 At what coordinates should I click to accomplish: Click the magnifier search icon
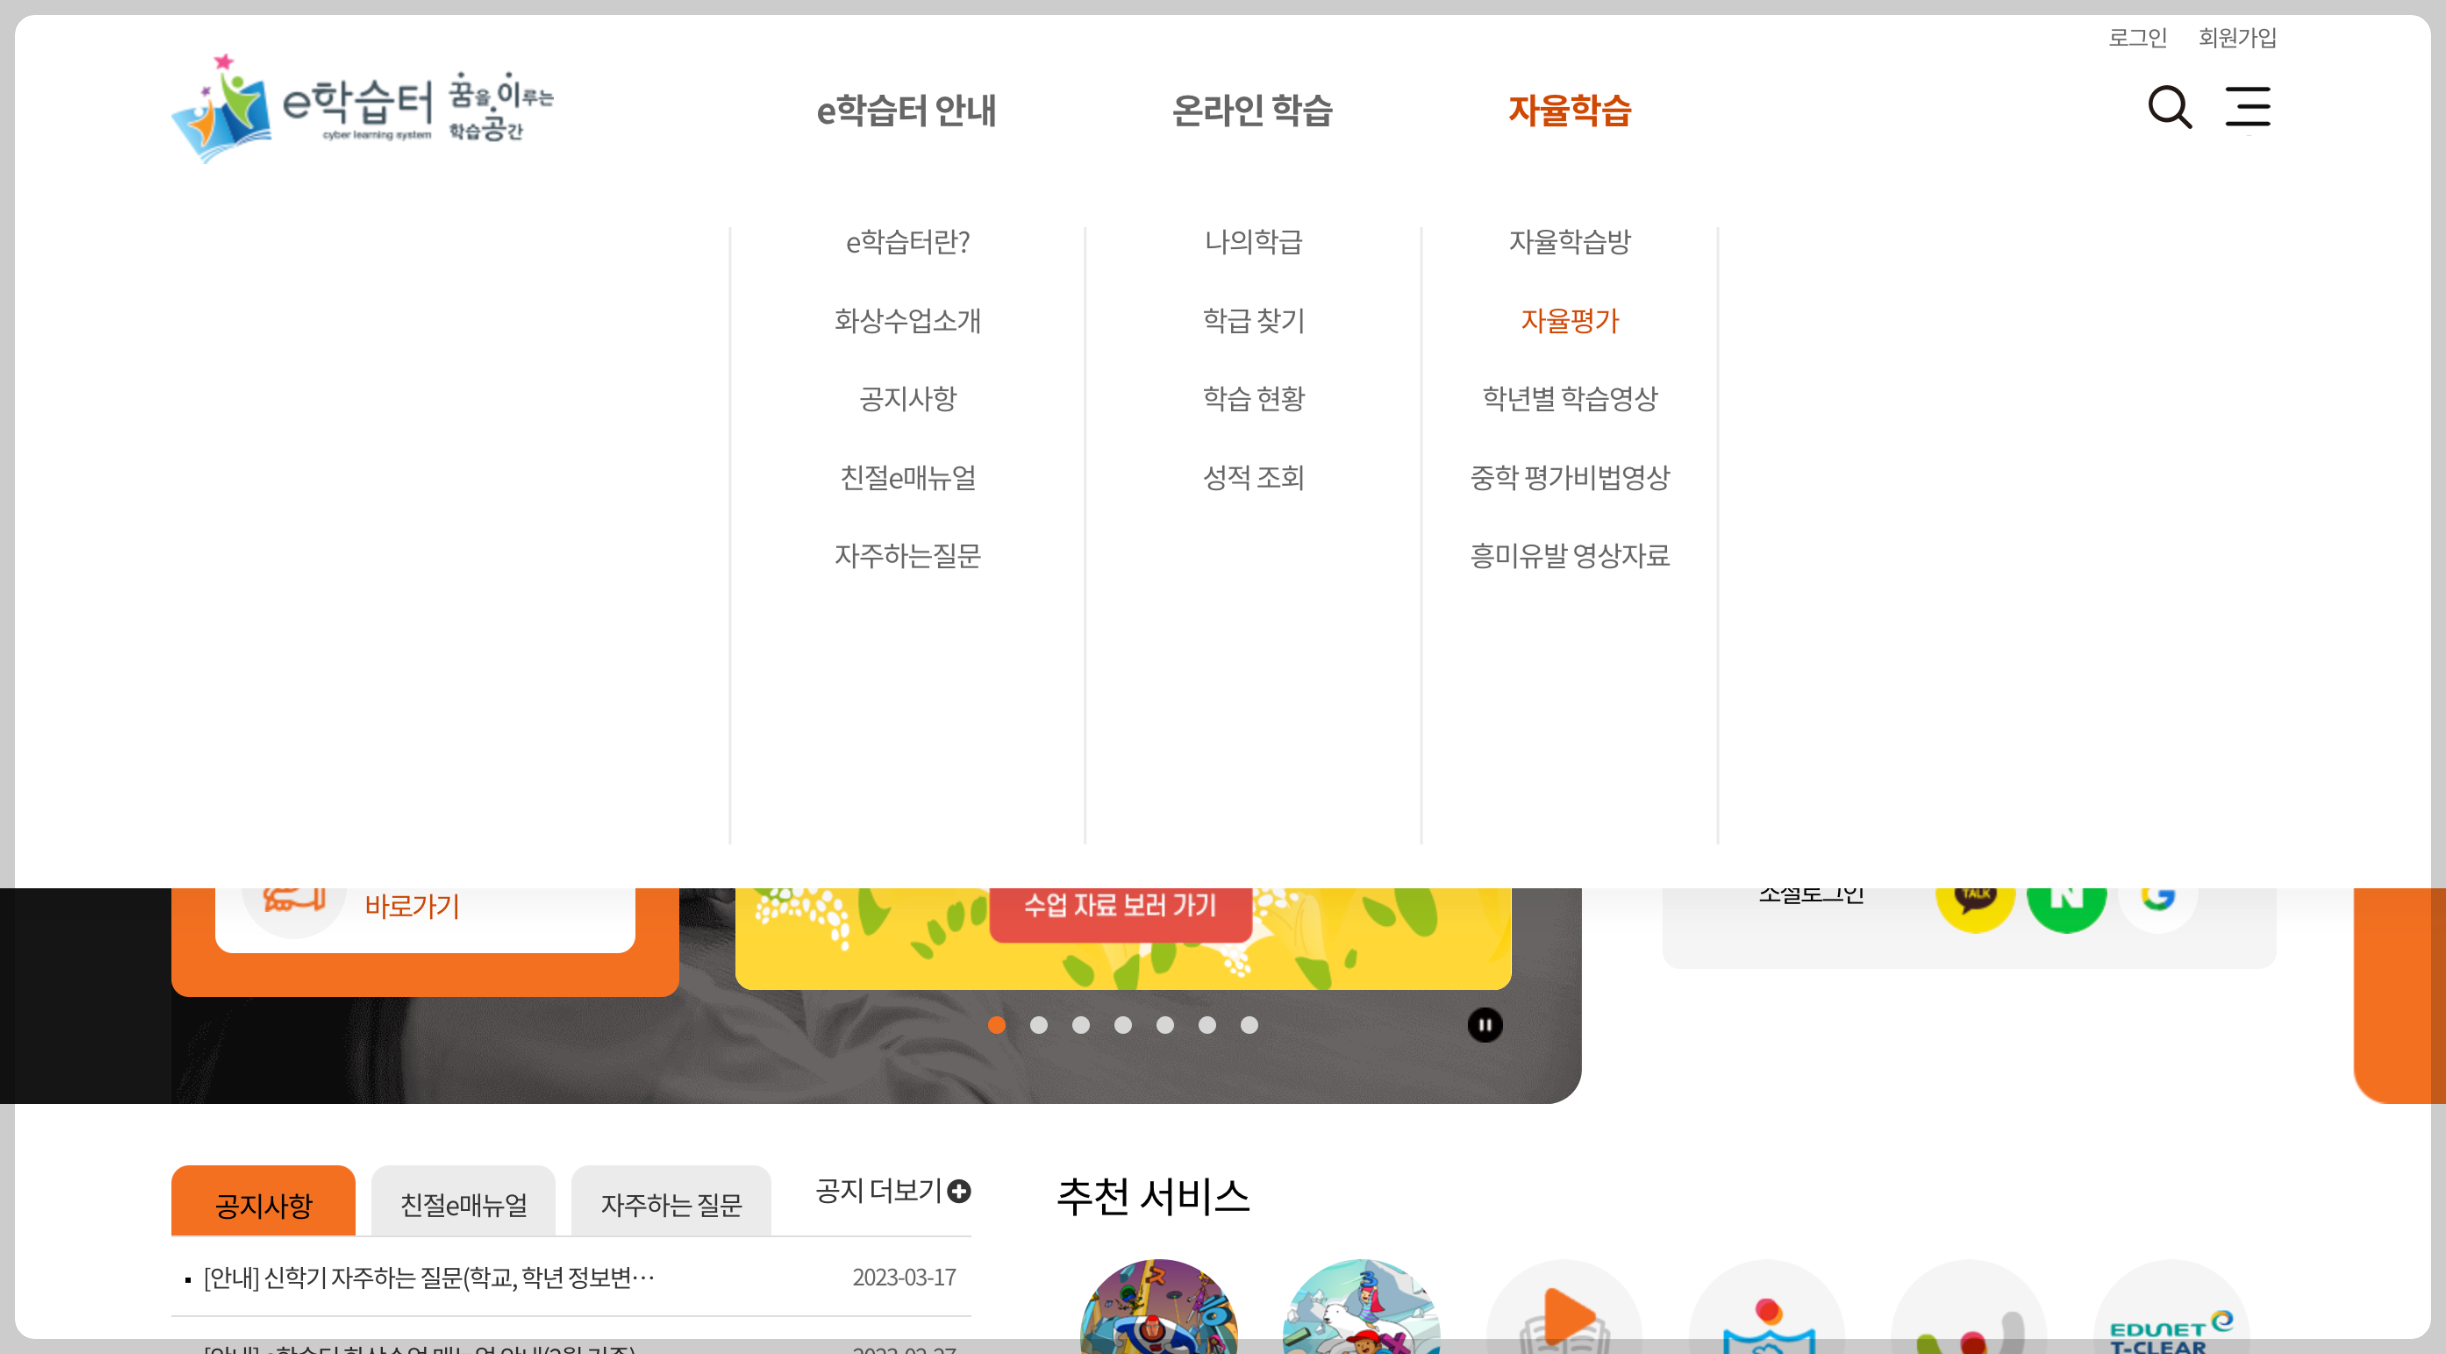[x=2169, y=107]
